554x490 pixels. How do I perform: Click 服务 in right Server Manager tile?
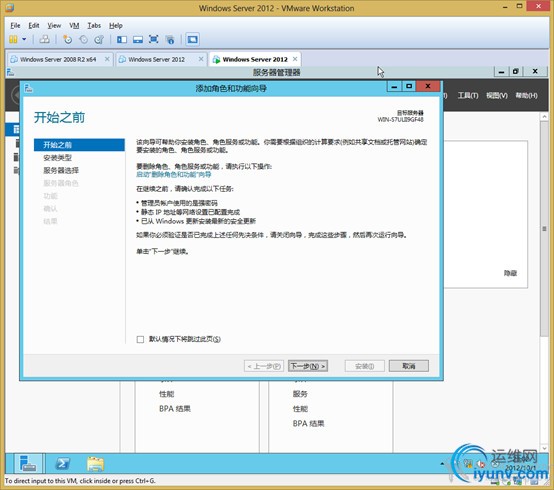coord(300,394)
